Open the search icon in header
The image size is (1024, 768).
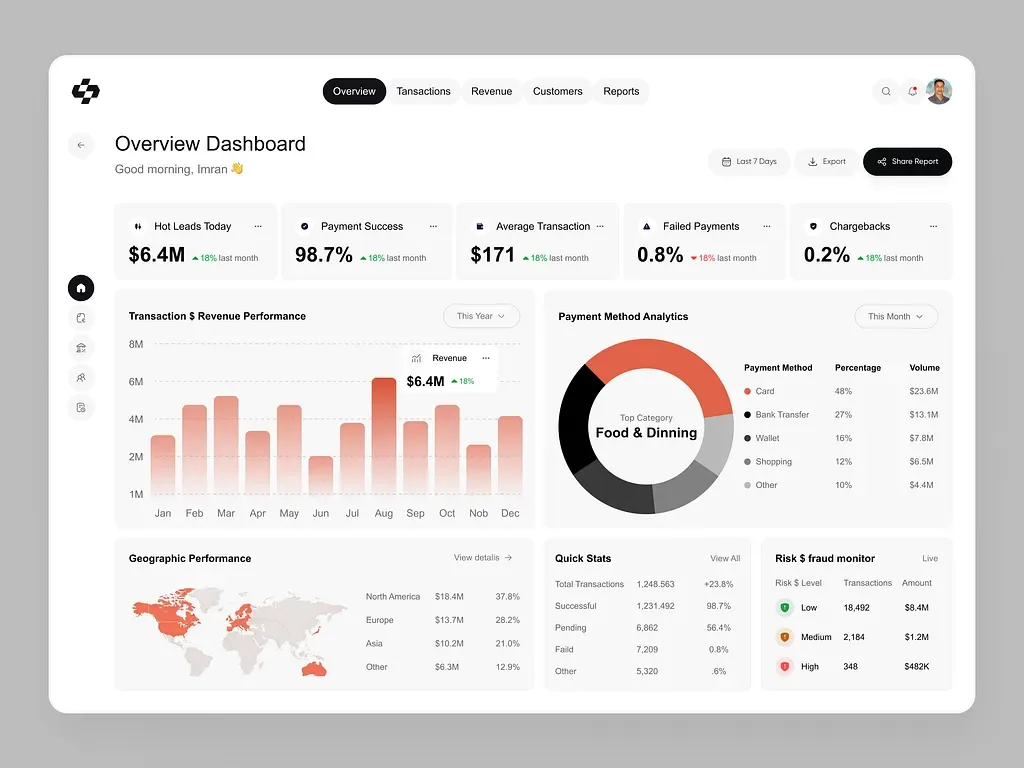pos(886,91)
